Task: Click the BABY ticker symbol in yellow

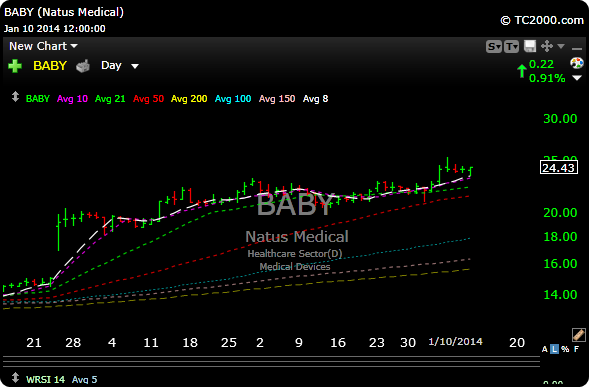Action: (x=50, y=66)
